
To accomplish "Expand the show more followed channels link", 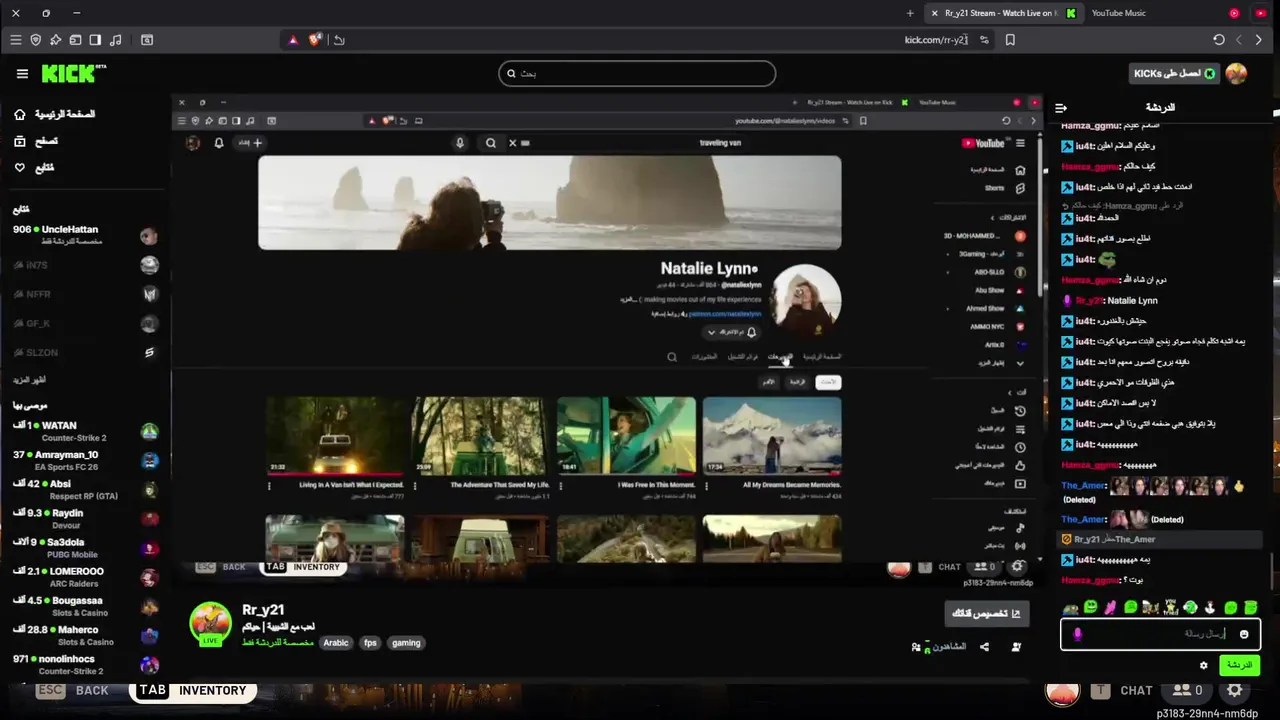I will pos(30,380).
